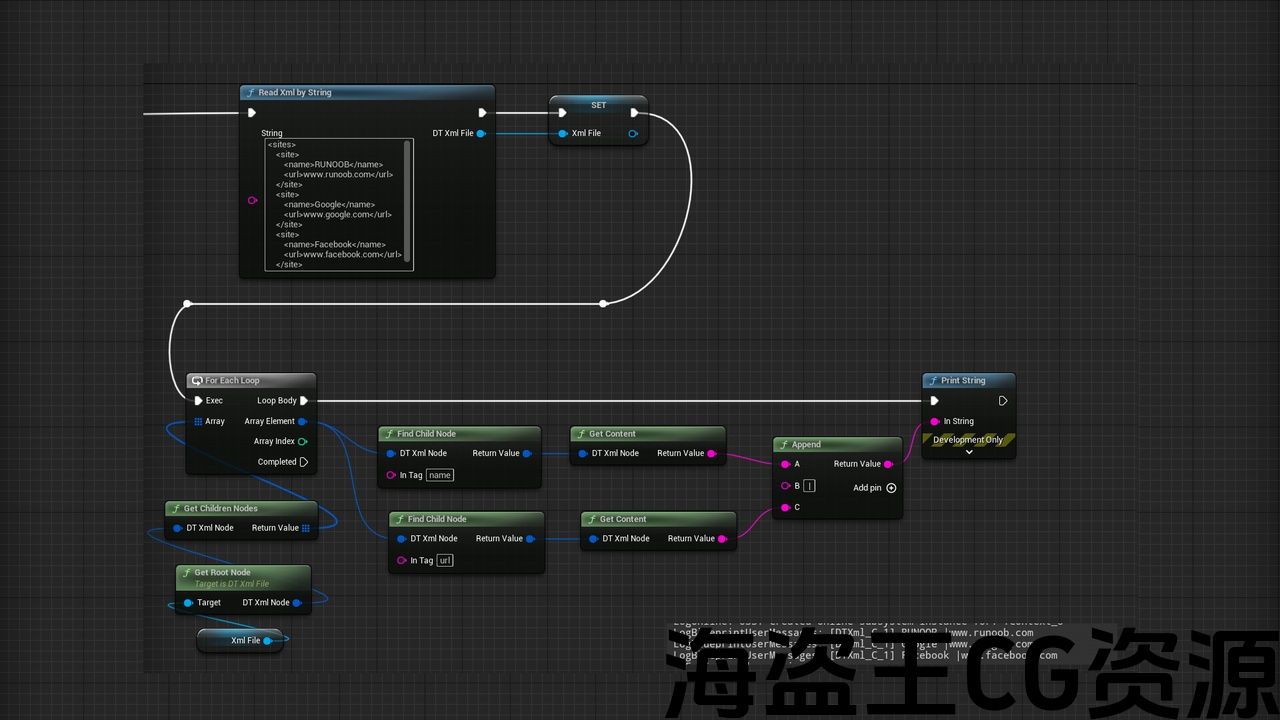Click the exec output pin of Print String
Viewport: 1280px width, 720px height.
coord(1003,401)
